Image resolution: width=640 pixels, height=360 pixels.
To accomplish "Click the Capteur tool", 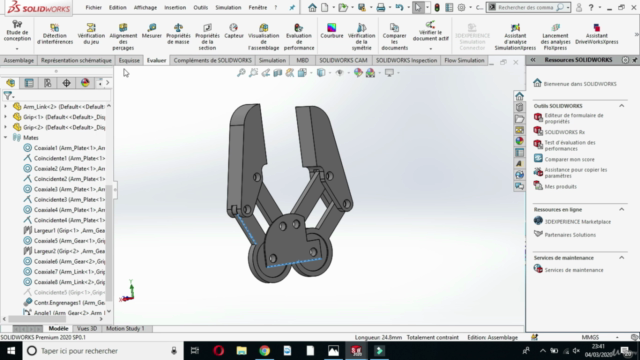I will [234, 31].
